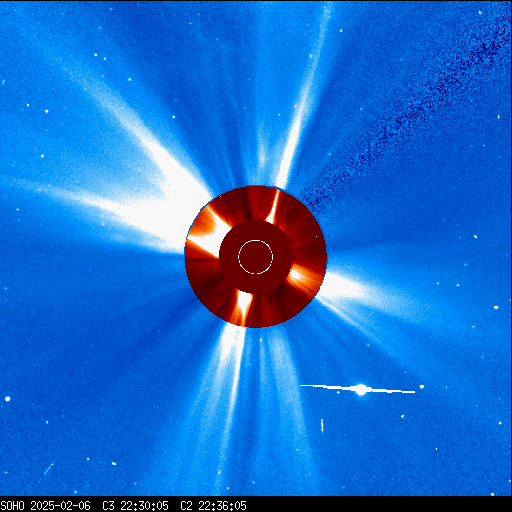The width and height of the screenshot is (512, 512).
Task: Click the bright spot at C2 lower right
Action: 297,275
